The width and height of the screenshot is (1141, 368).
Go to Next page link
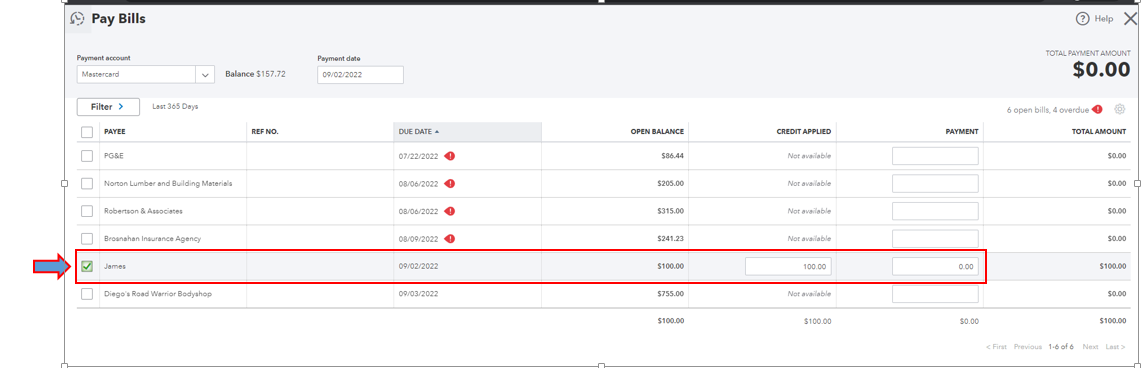1090,347
